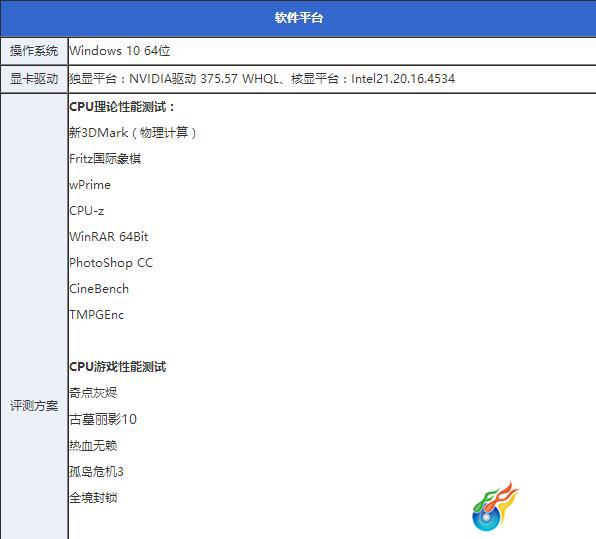Select the Fritz国际象棋 entry
The height and width of the screenshot is (539, 596).
point(105,159)
